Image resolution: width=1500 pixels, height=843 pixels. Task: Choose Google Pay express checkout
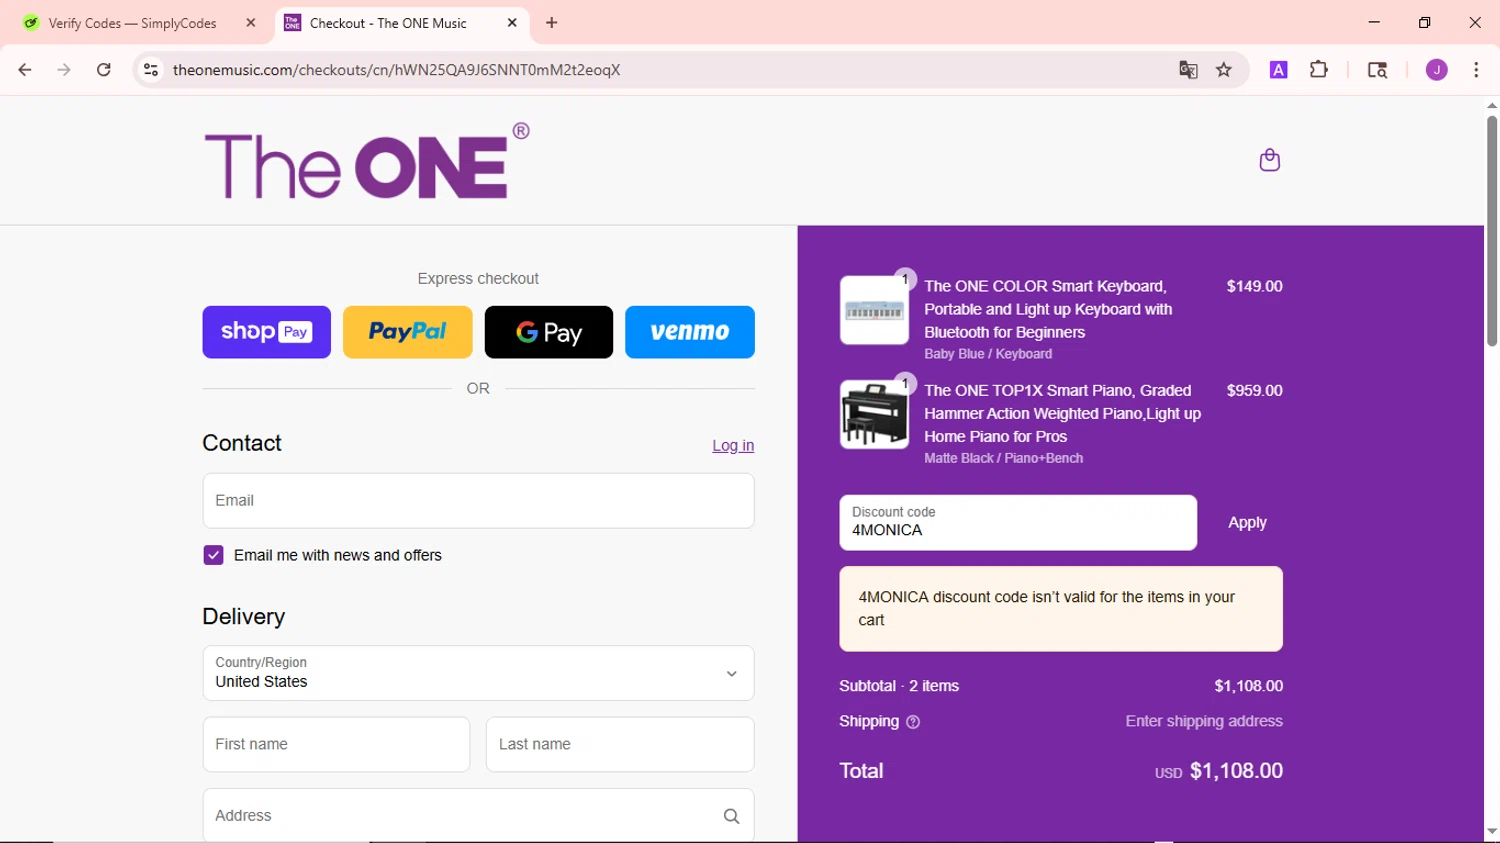pyautogui.click(x=549, y=332)
